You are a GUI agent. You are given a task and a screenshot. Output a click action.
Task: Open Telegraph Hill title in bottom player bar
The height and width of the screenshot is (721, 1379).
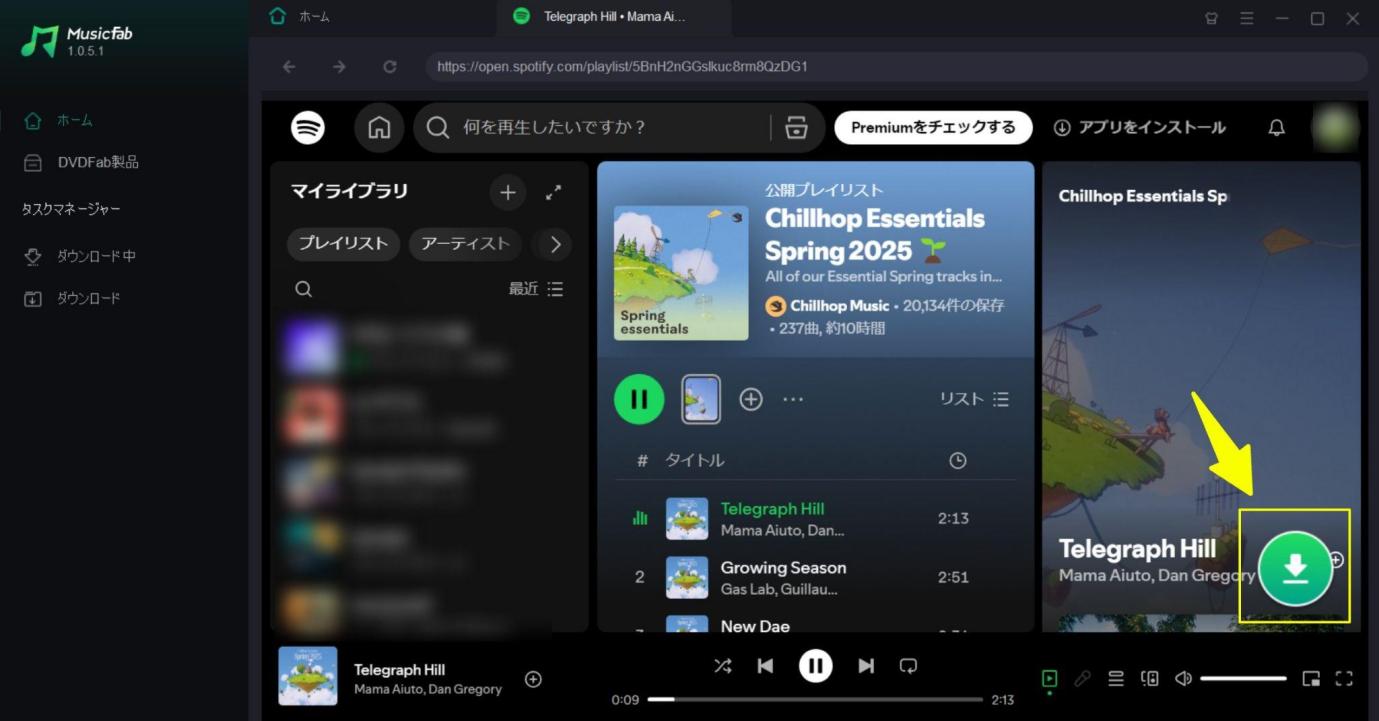coord(399,670)
